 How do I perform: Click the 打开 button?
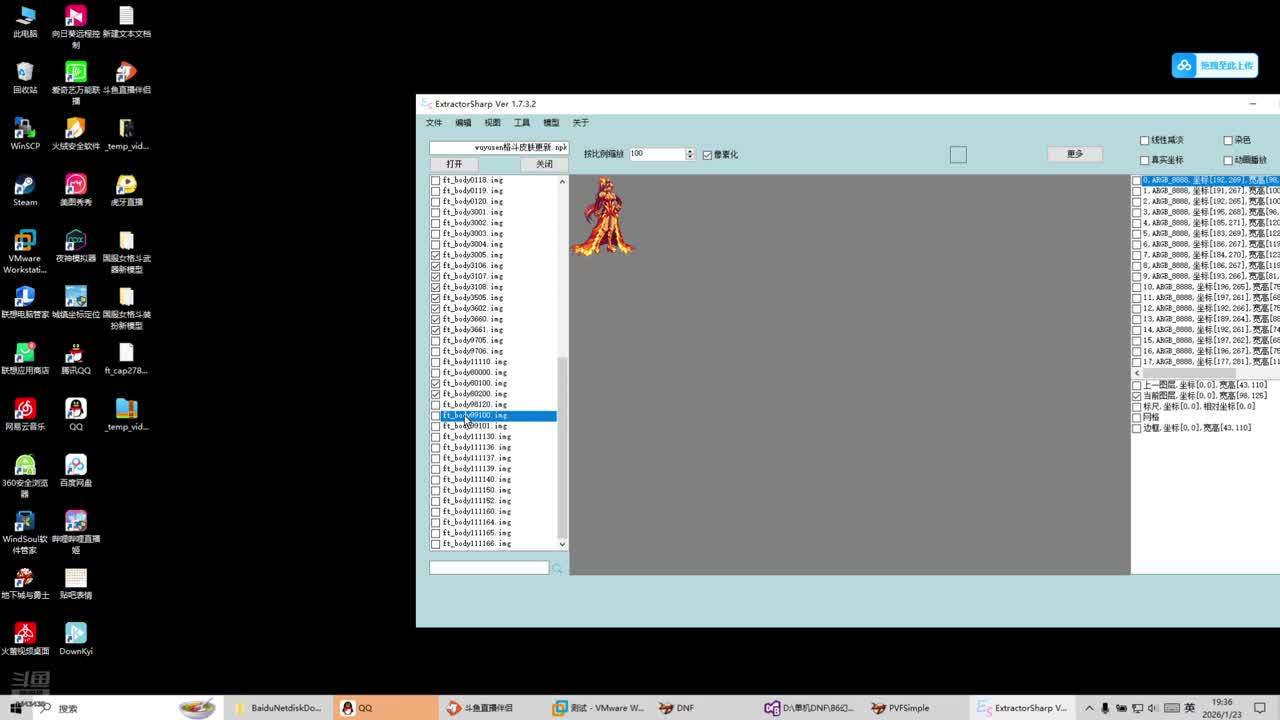point(454,164)
